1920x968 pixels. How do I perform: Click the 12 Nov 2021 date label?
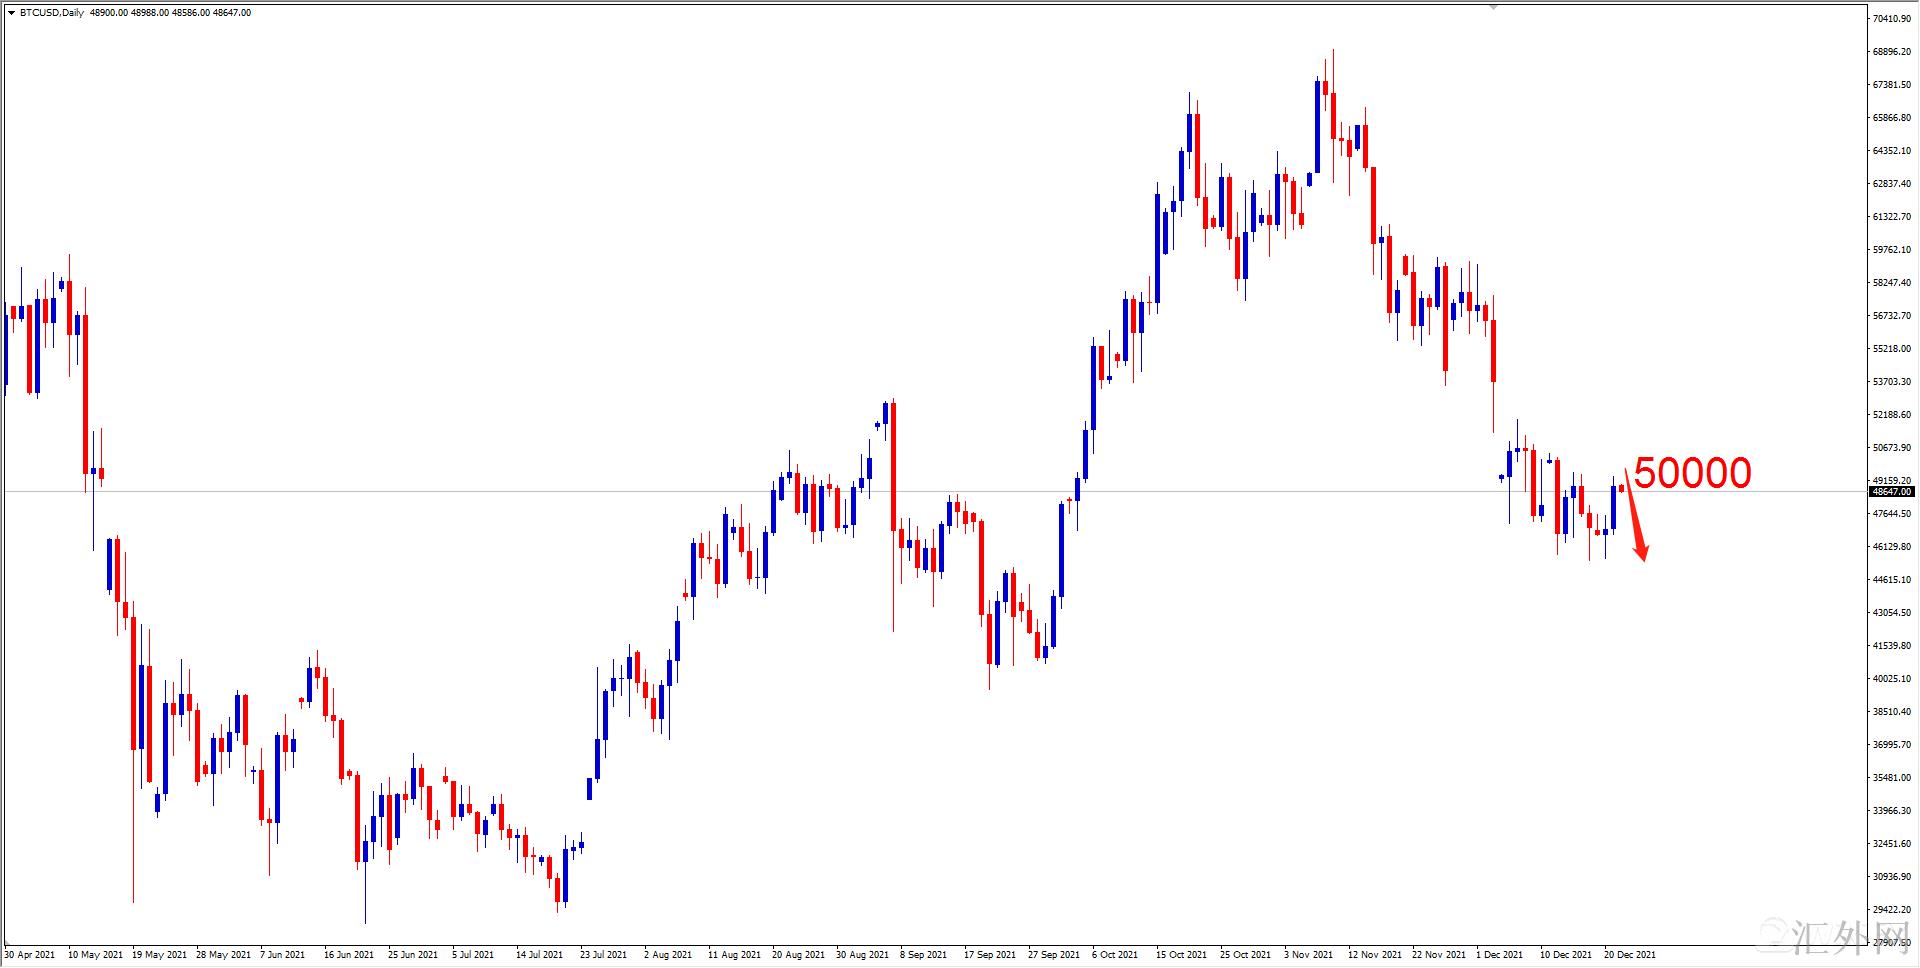tap(1374, 955)
